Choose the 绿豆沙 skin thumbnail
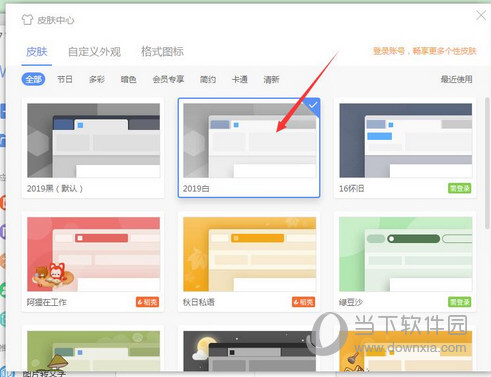 tap(406, 254)
